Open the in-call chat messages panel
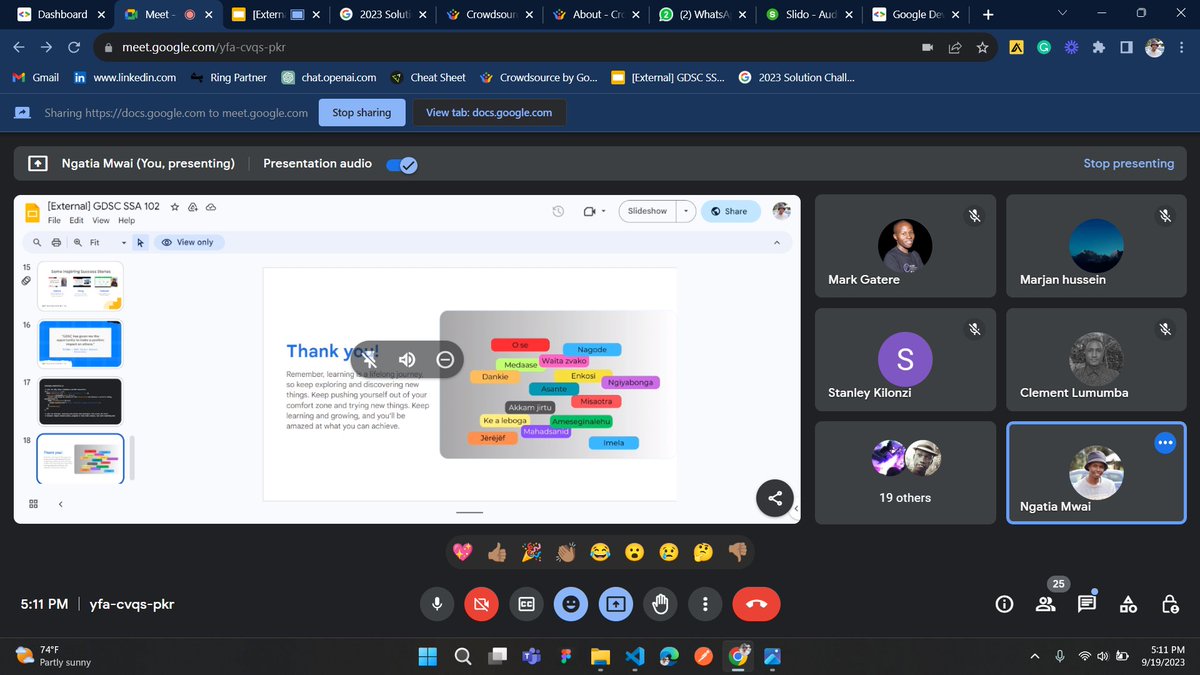Image resolution: width=1200 pixels, height=675 pixels. click(1087, 604)
